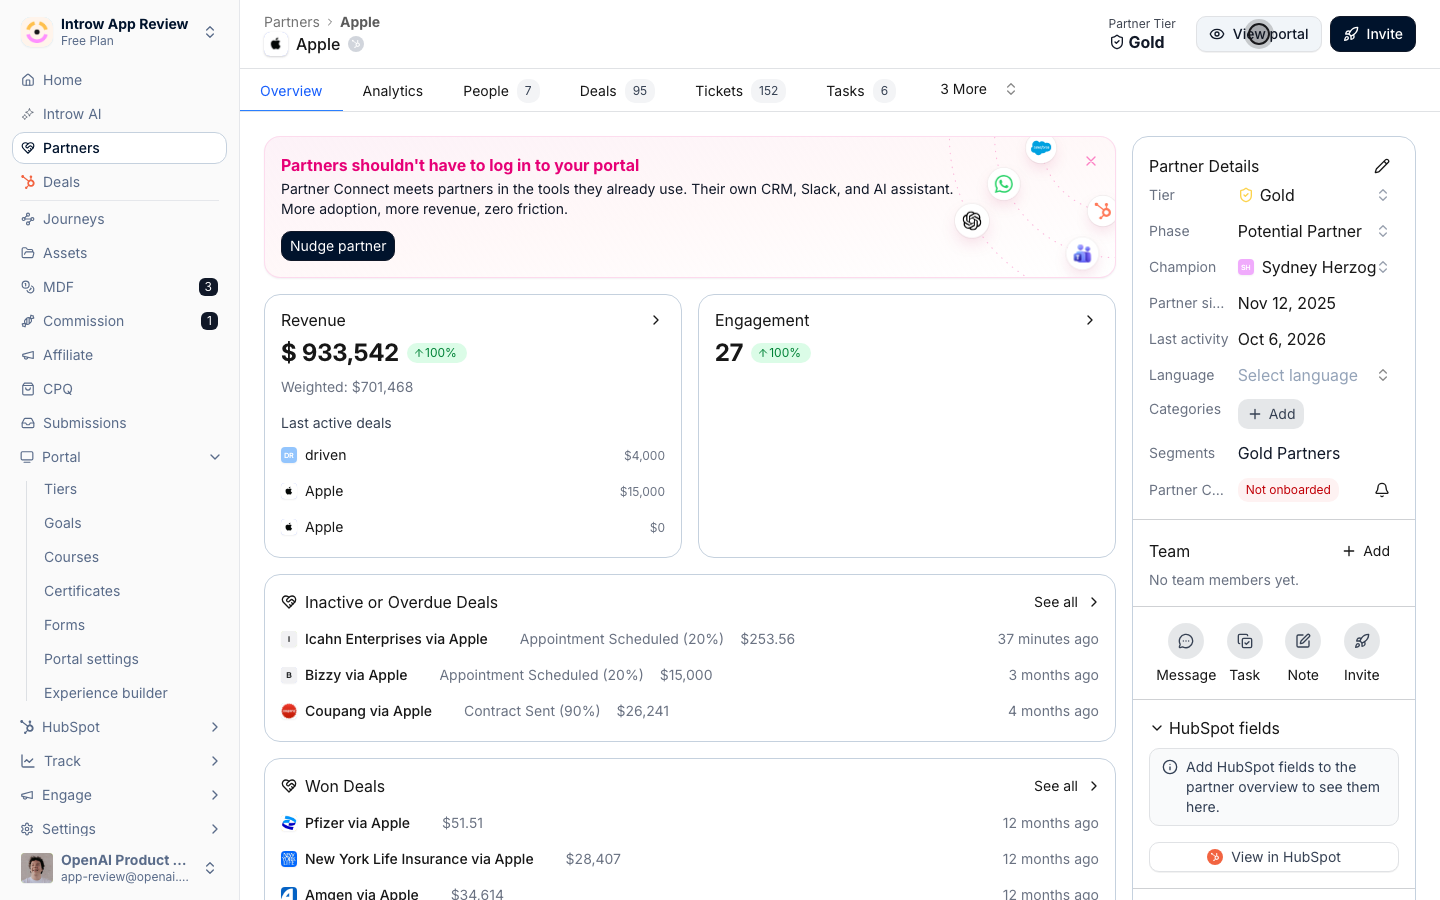Open the Deals tab with 95 deals
This screenshot has width=1440, height=900.
point(617,91)
